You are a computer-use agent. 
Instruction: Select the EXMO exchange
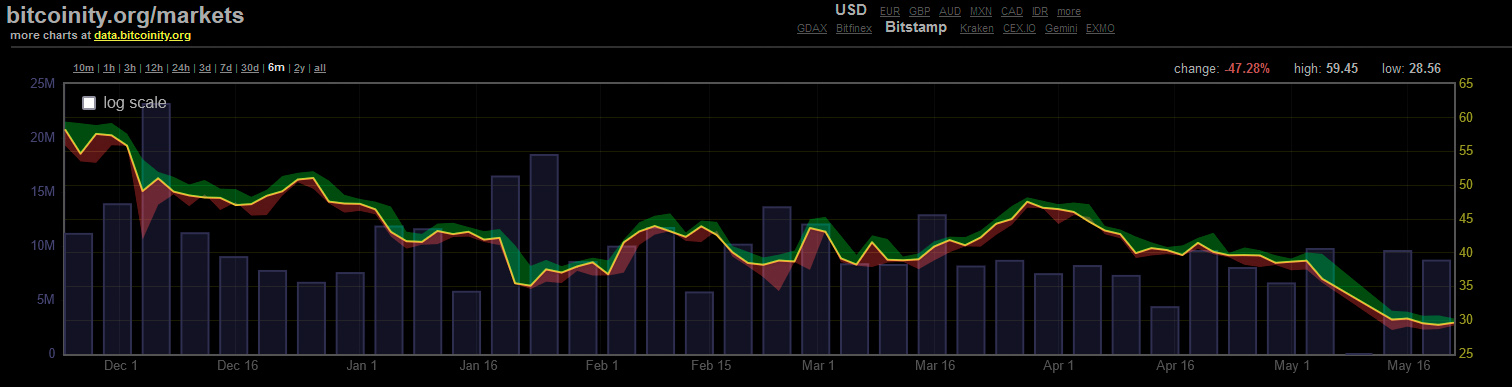[1100, 28]
